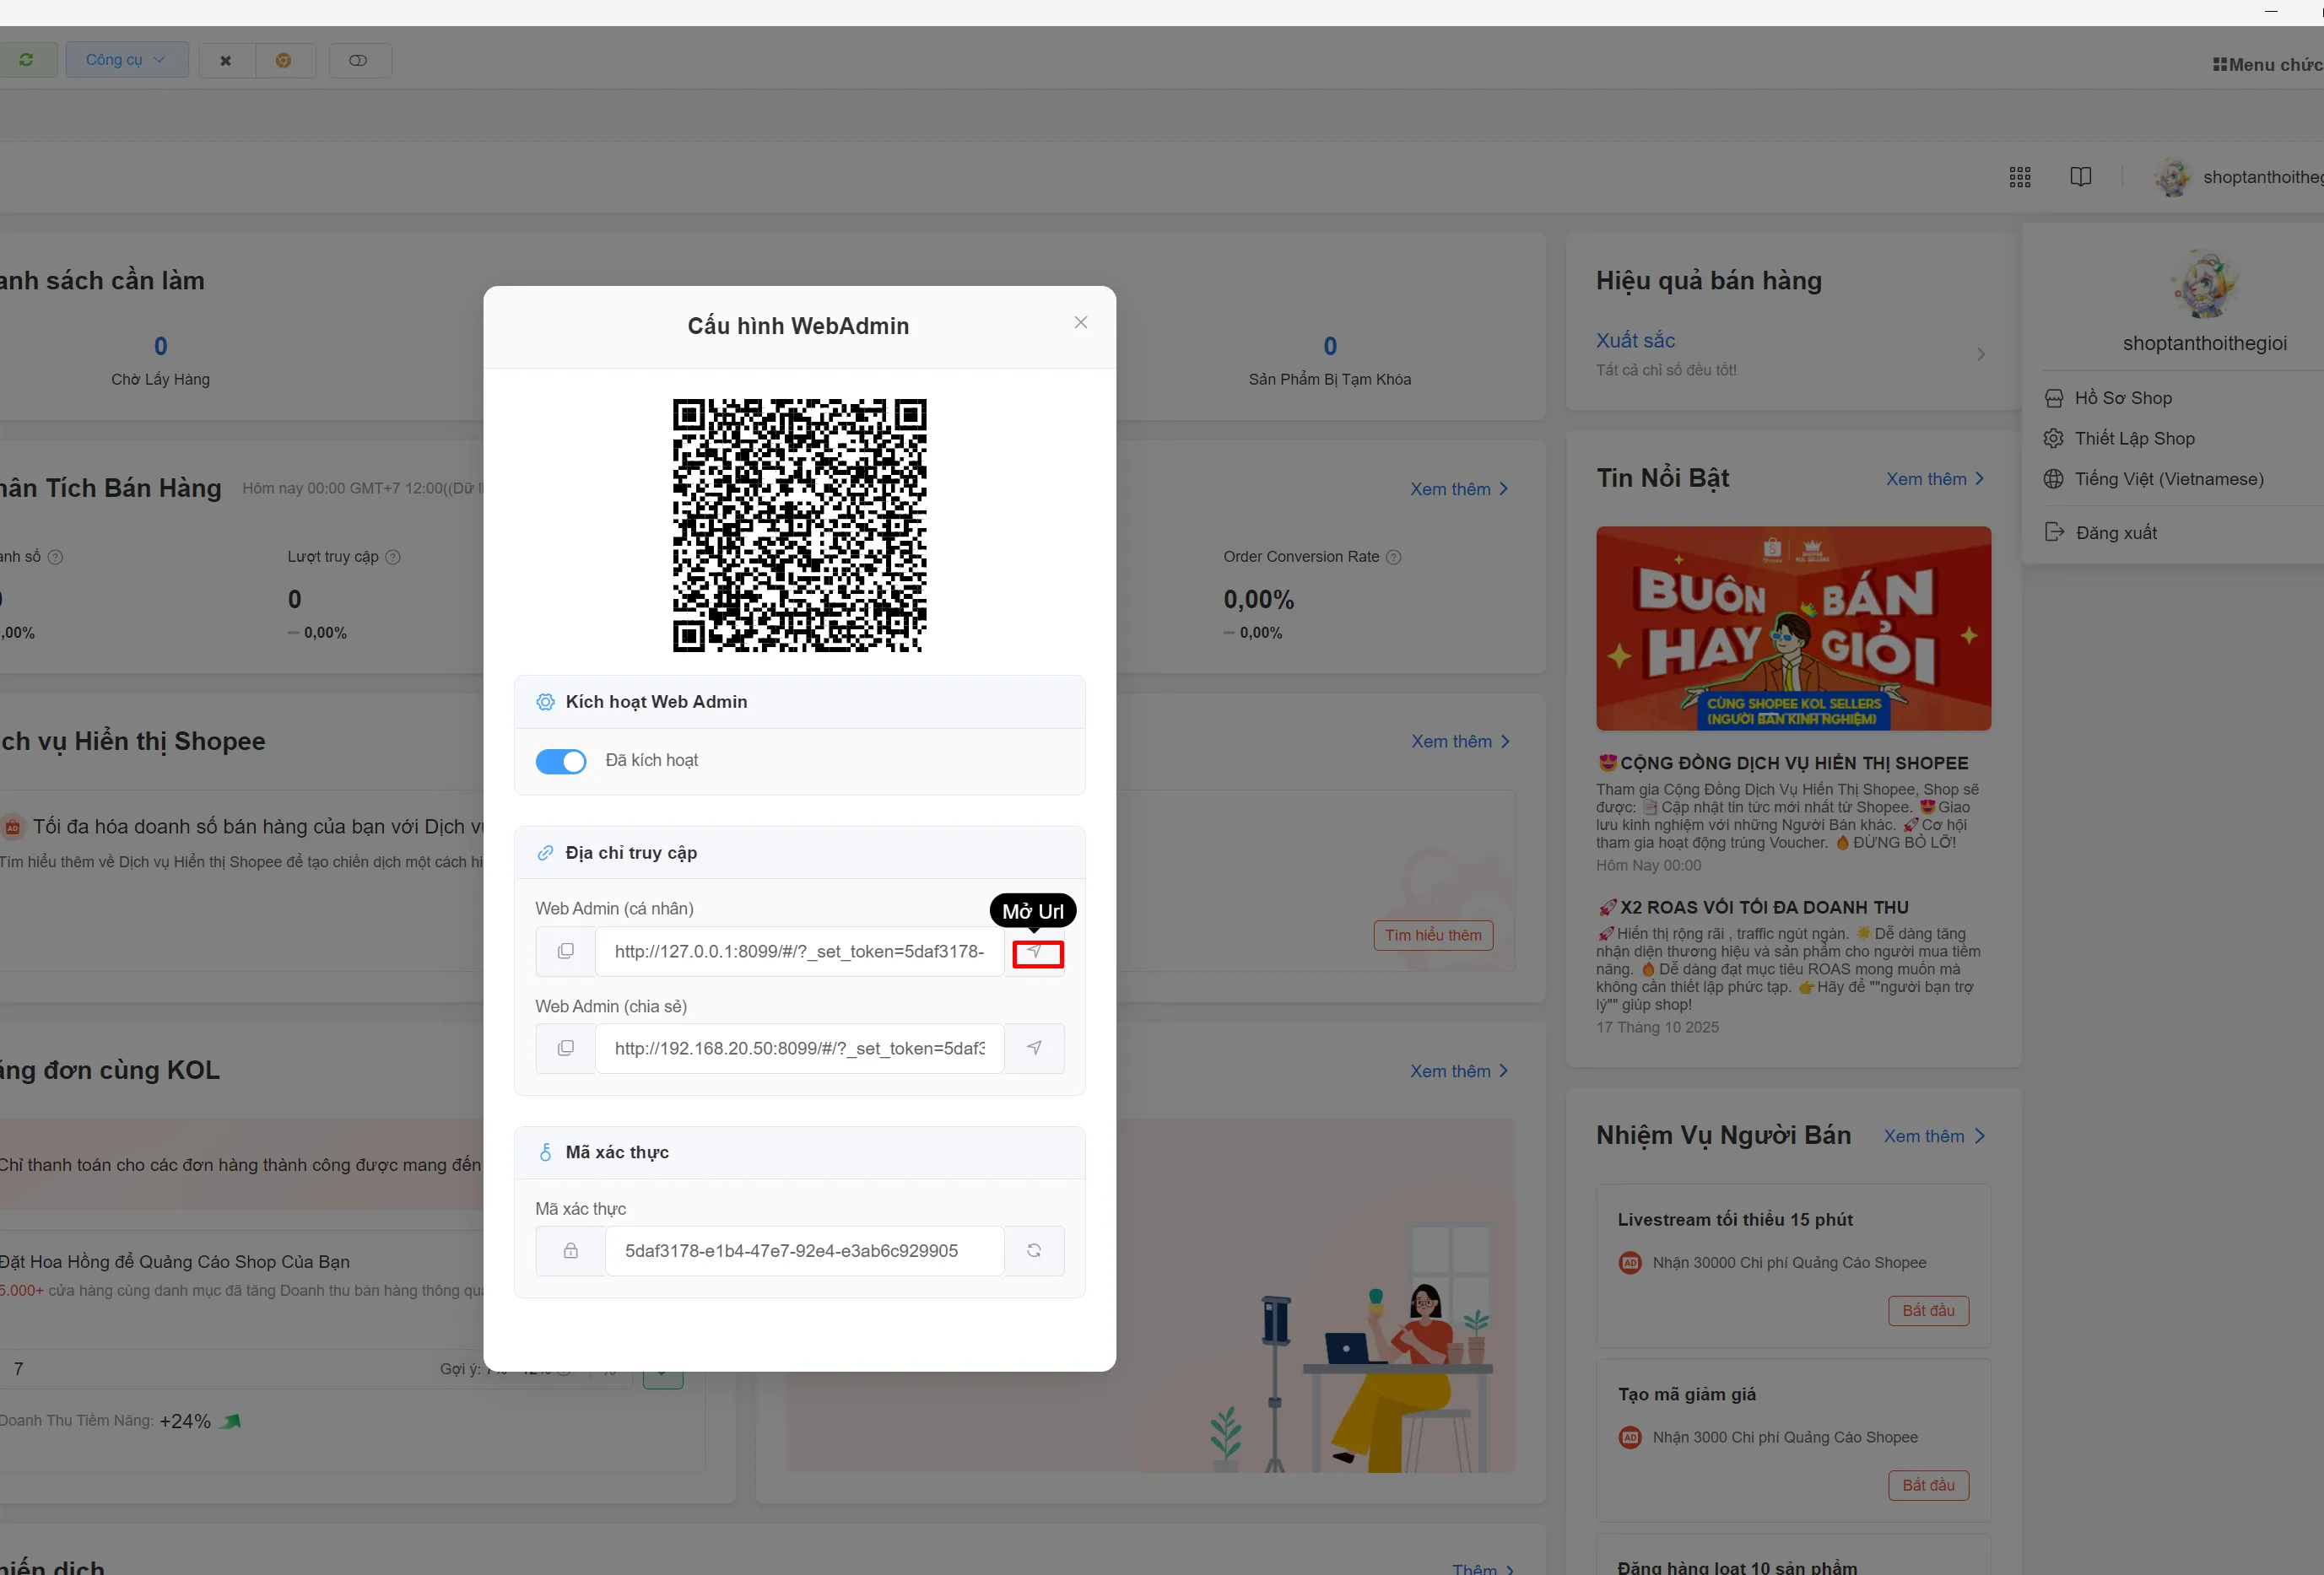Click the lock icon beside Mã xác thực

click(x=570, y=1251)
